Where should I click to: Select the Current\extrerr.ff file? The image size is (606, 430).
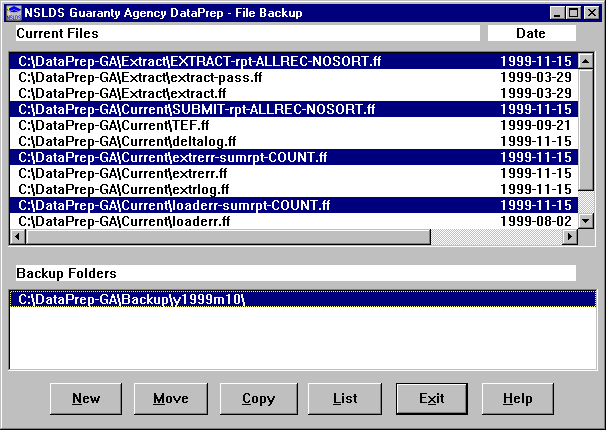294,173
